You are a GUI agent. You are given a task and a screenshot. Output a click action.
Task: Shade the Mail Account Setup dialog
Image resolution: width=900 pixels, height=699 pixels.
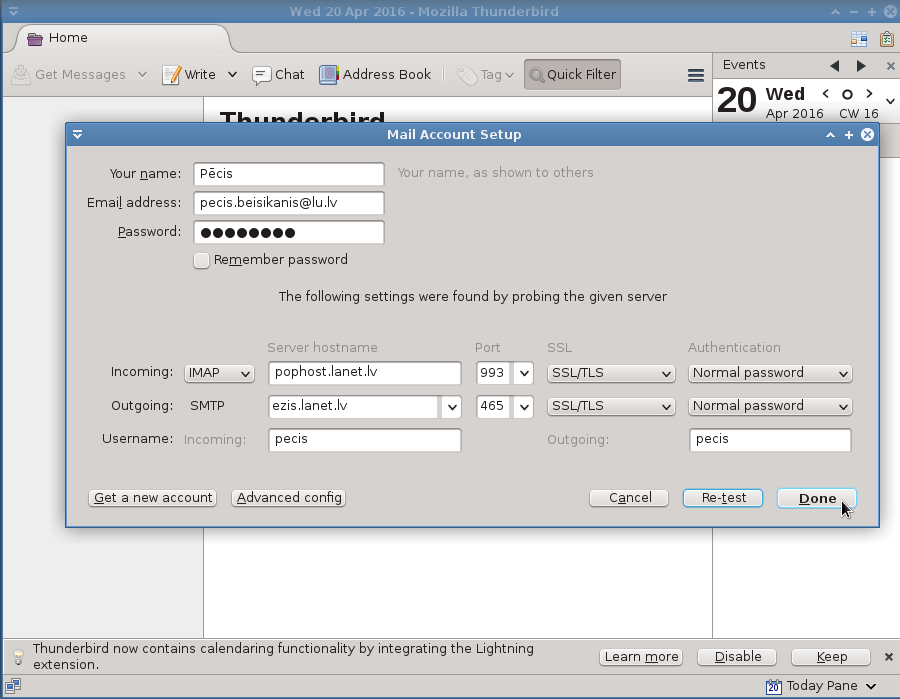pyautogui.click(x=830, y=135)
